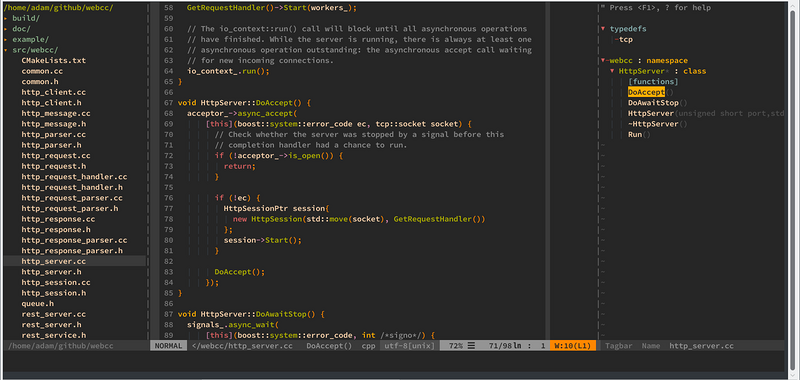
Task: Open http_parser.cc file
Action: [54, 135]
